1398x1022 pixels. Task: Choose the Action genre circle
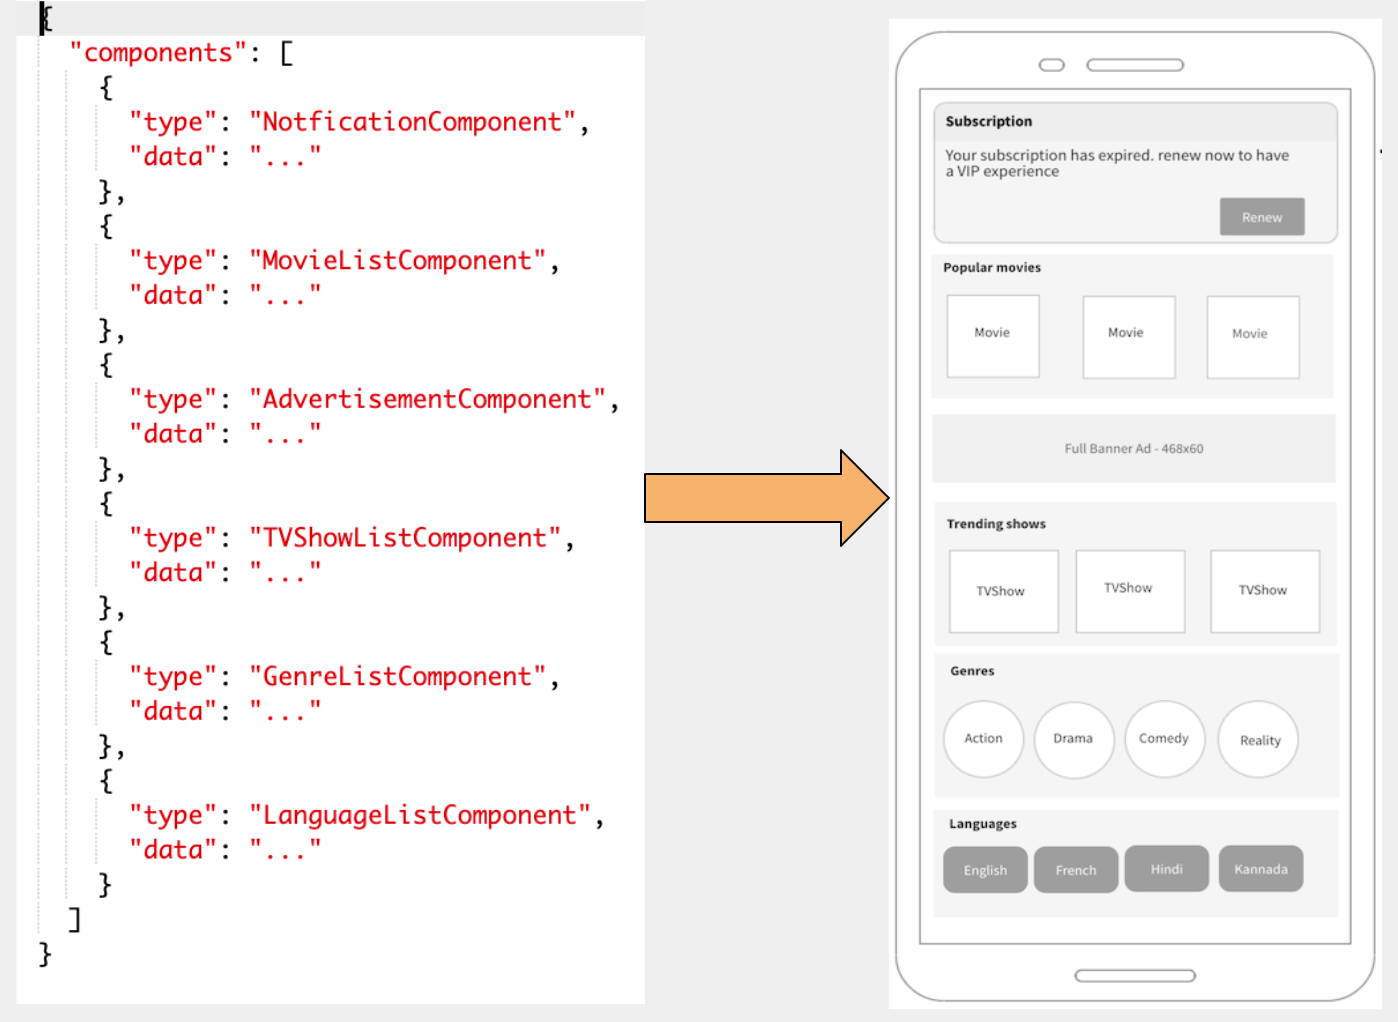[984, 739]
